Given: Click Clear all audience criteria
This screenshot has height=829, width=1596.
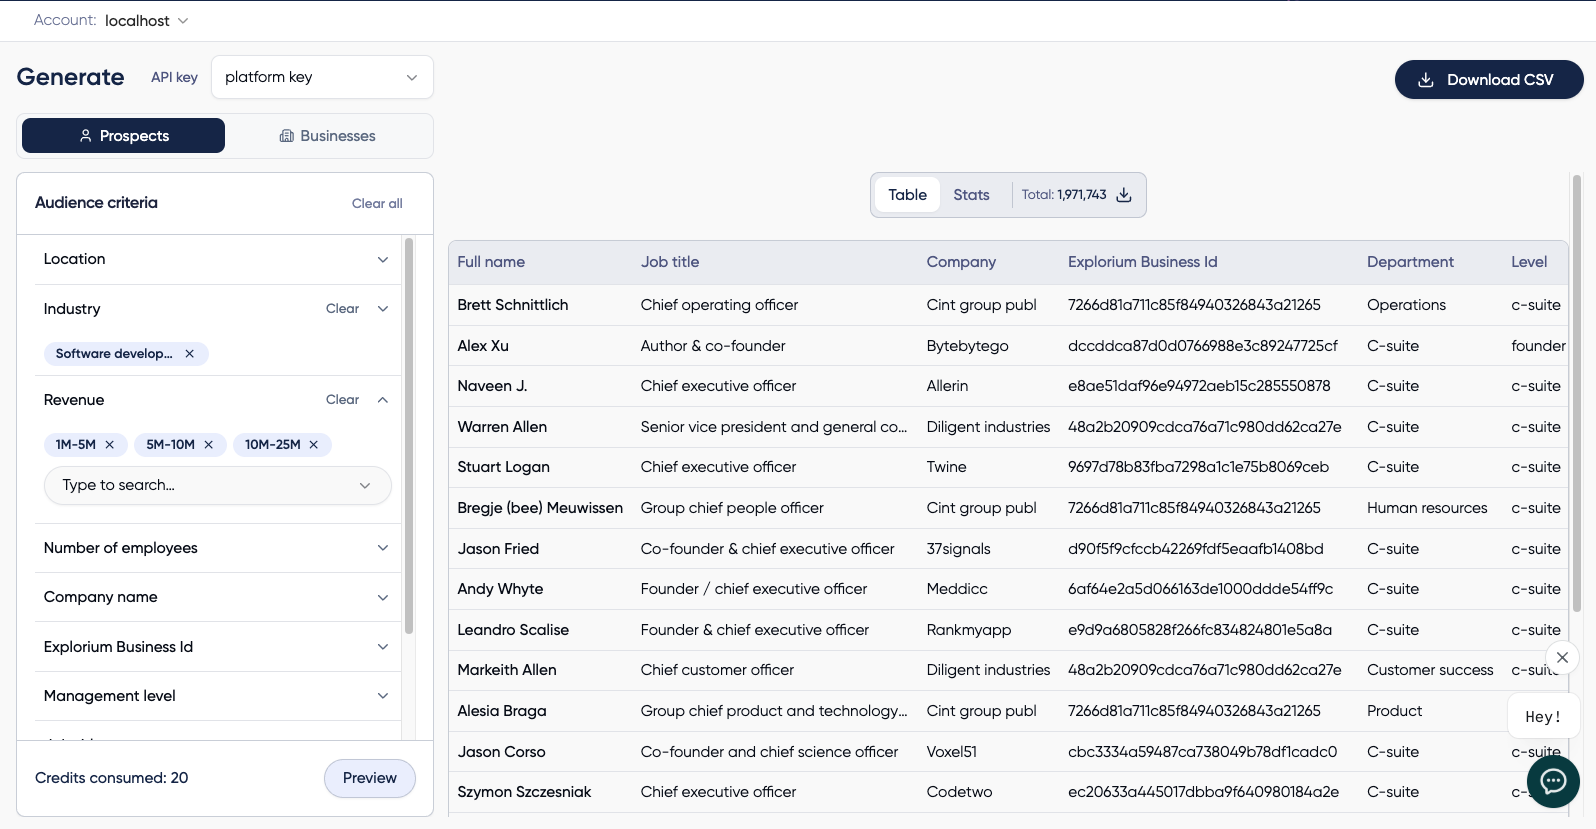Looking at the screenshot, I should (x=377, y=204).
